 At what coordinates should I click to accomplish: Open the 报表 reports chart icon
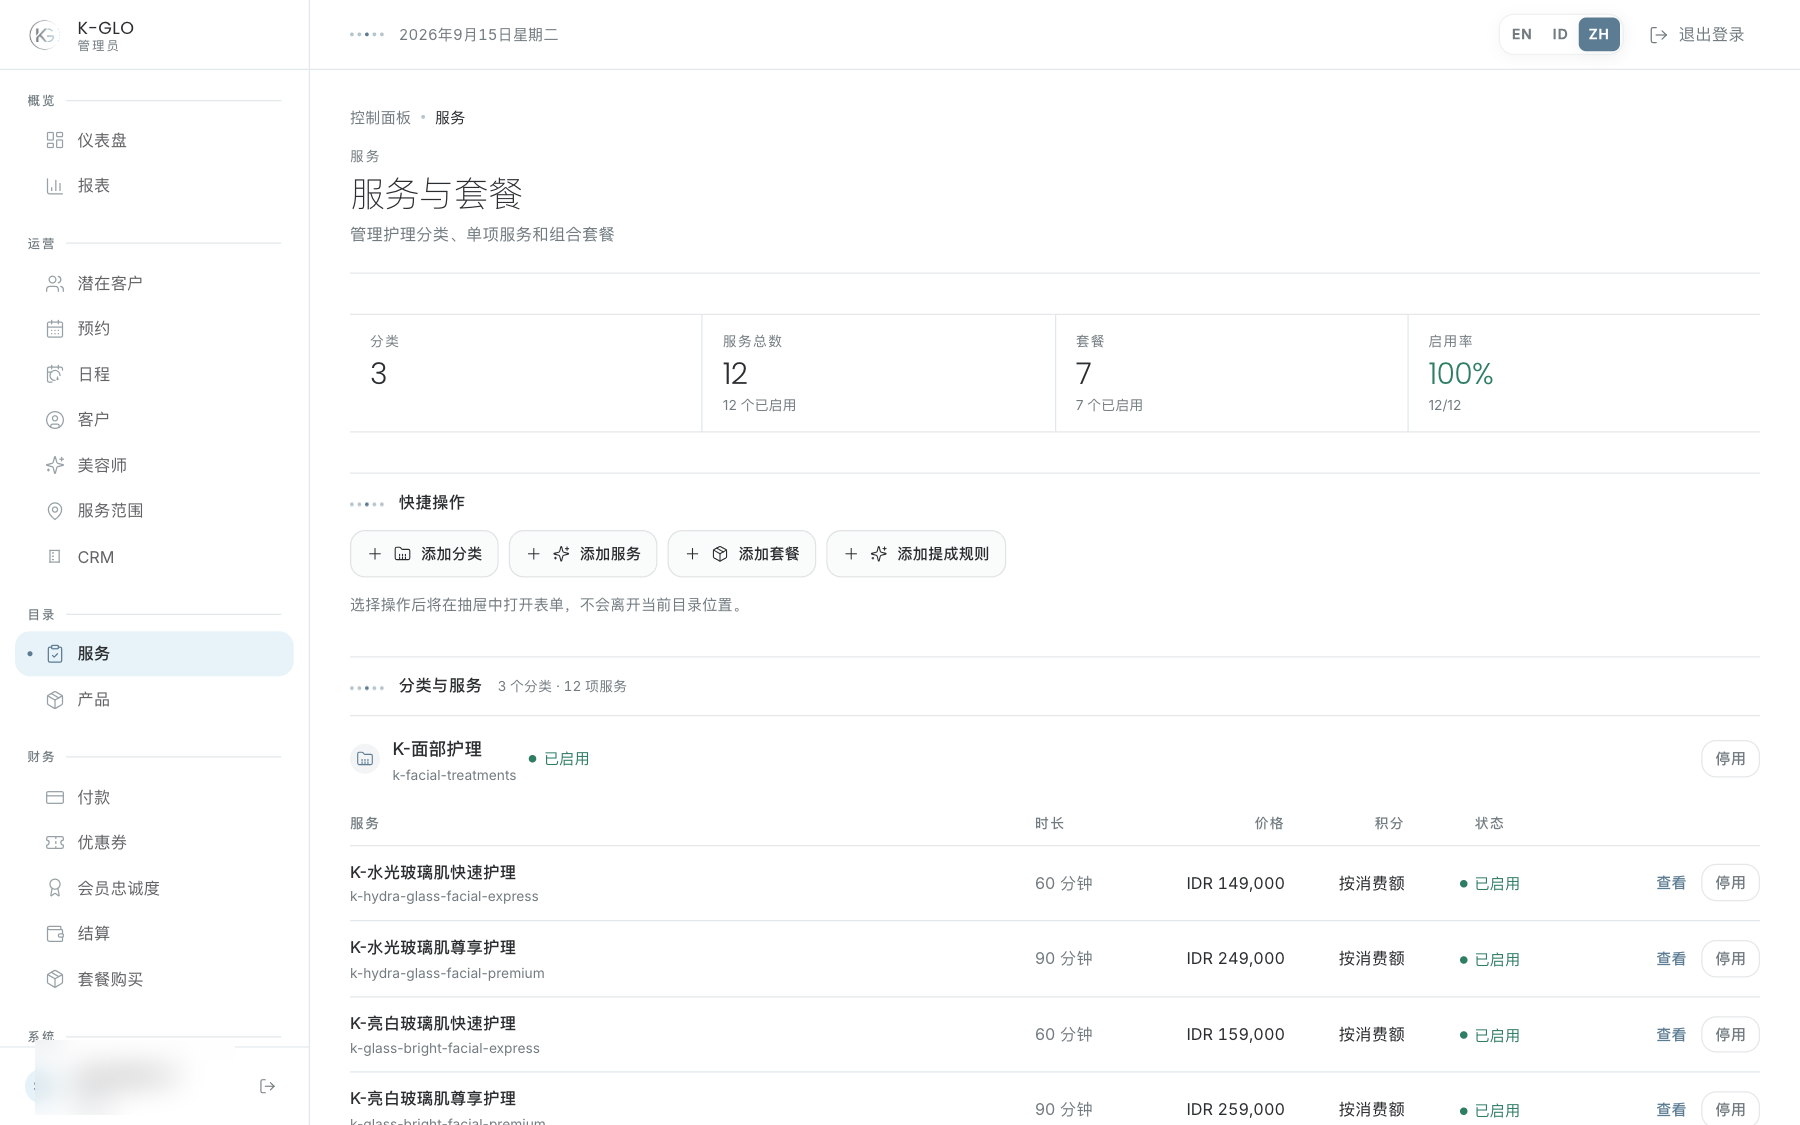click(55, 186)
